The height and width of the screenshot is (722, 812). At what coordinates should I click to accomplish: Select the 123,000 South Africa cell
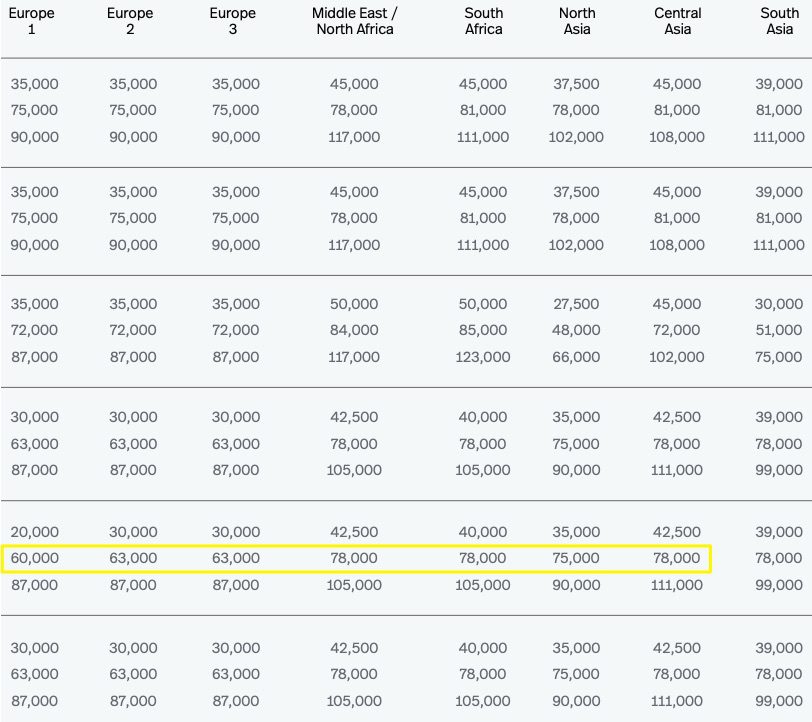pos(483,357)
